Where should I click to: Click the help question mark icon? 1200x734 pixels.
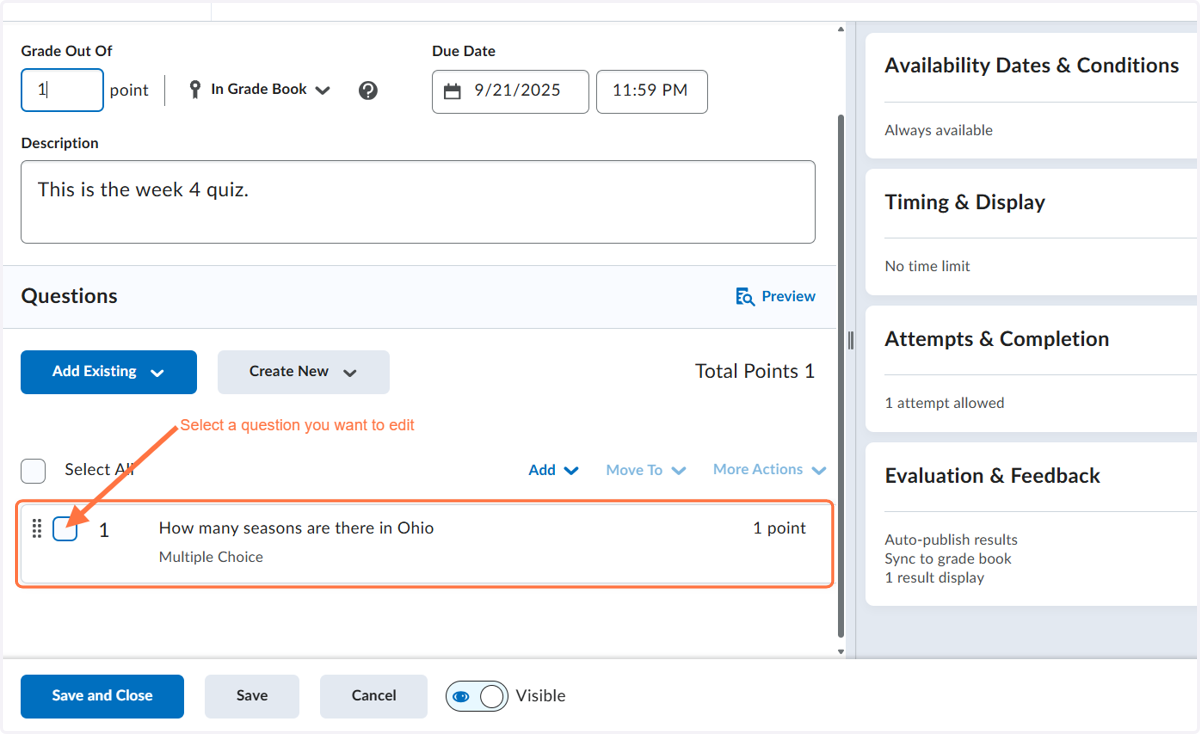(x=368, y=91)
